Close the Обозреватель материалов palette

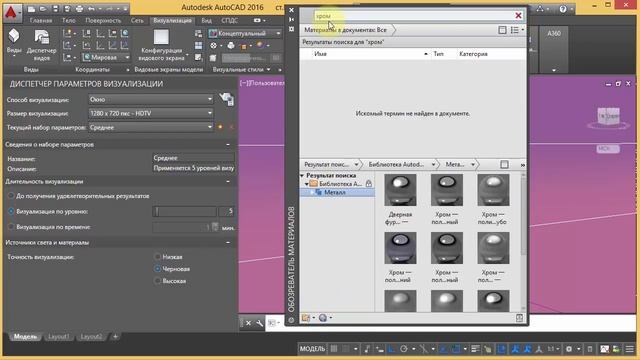coord(291,10)
